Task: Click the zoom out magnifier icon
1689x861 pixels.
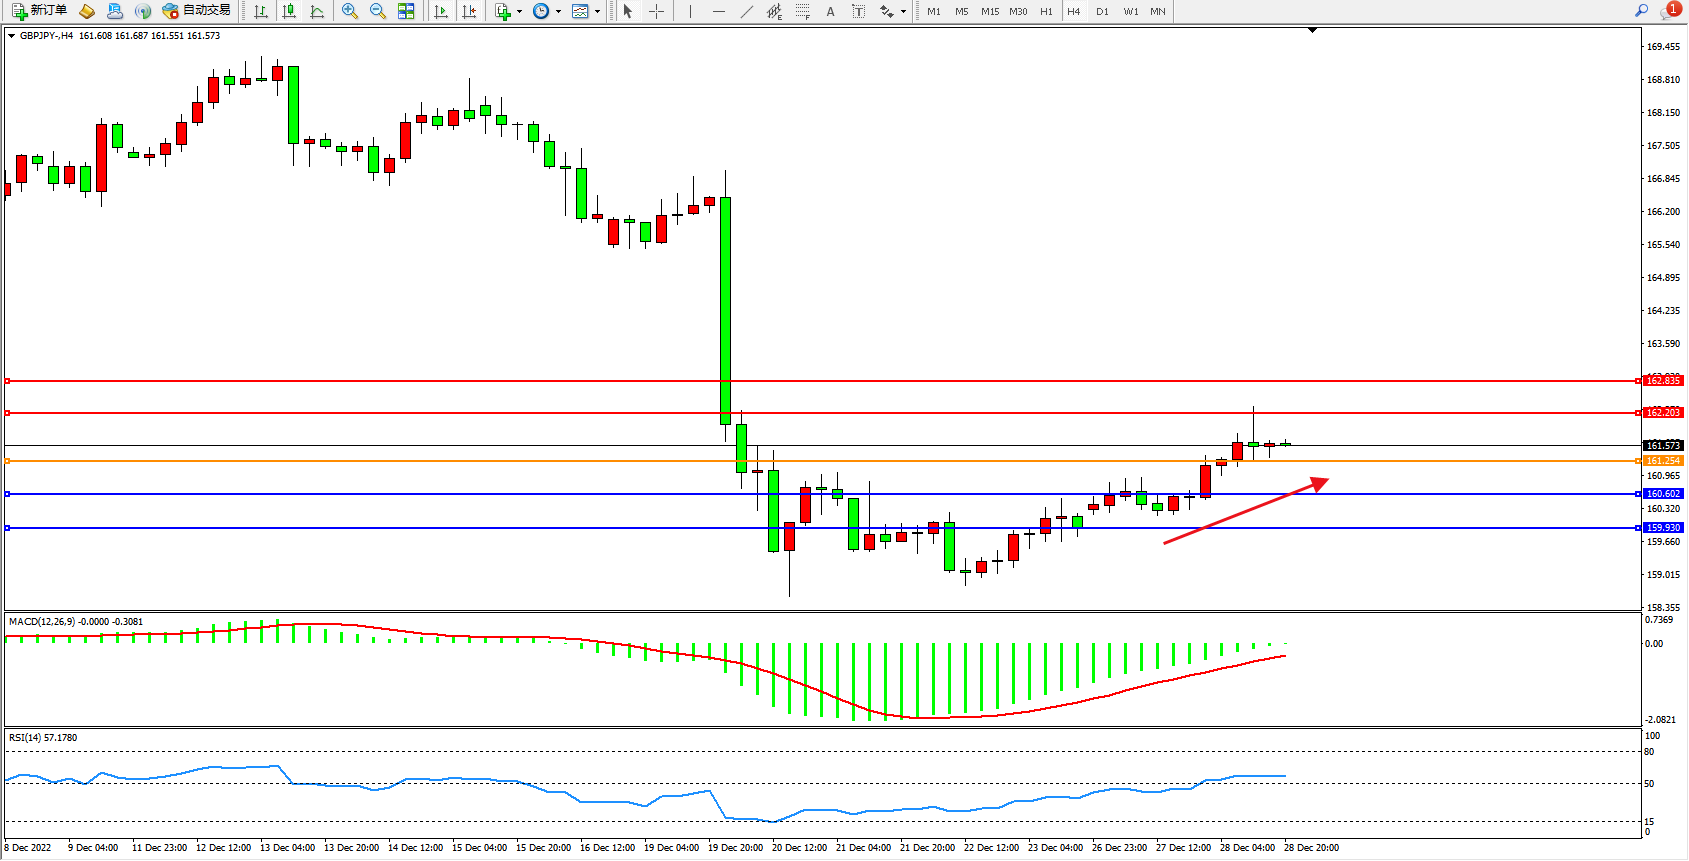Action: click(378, 11)
